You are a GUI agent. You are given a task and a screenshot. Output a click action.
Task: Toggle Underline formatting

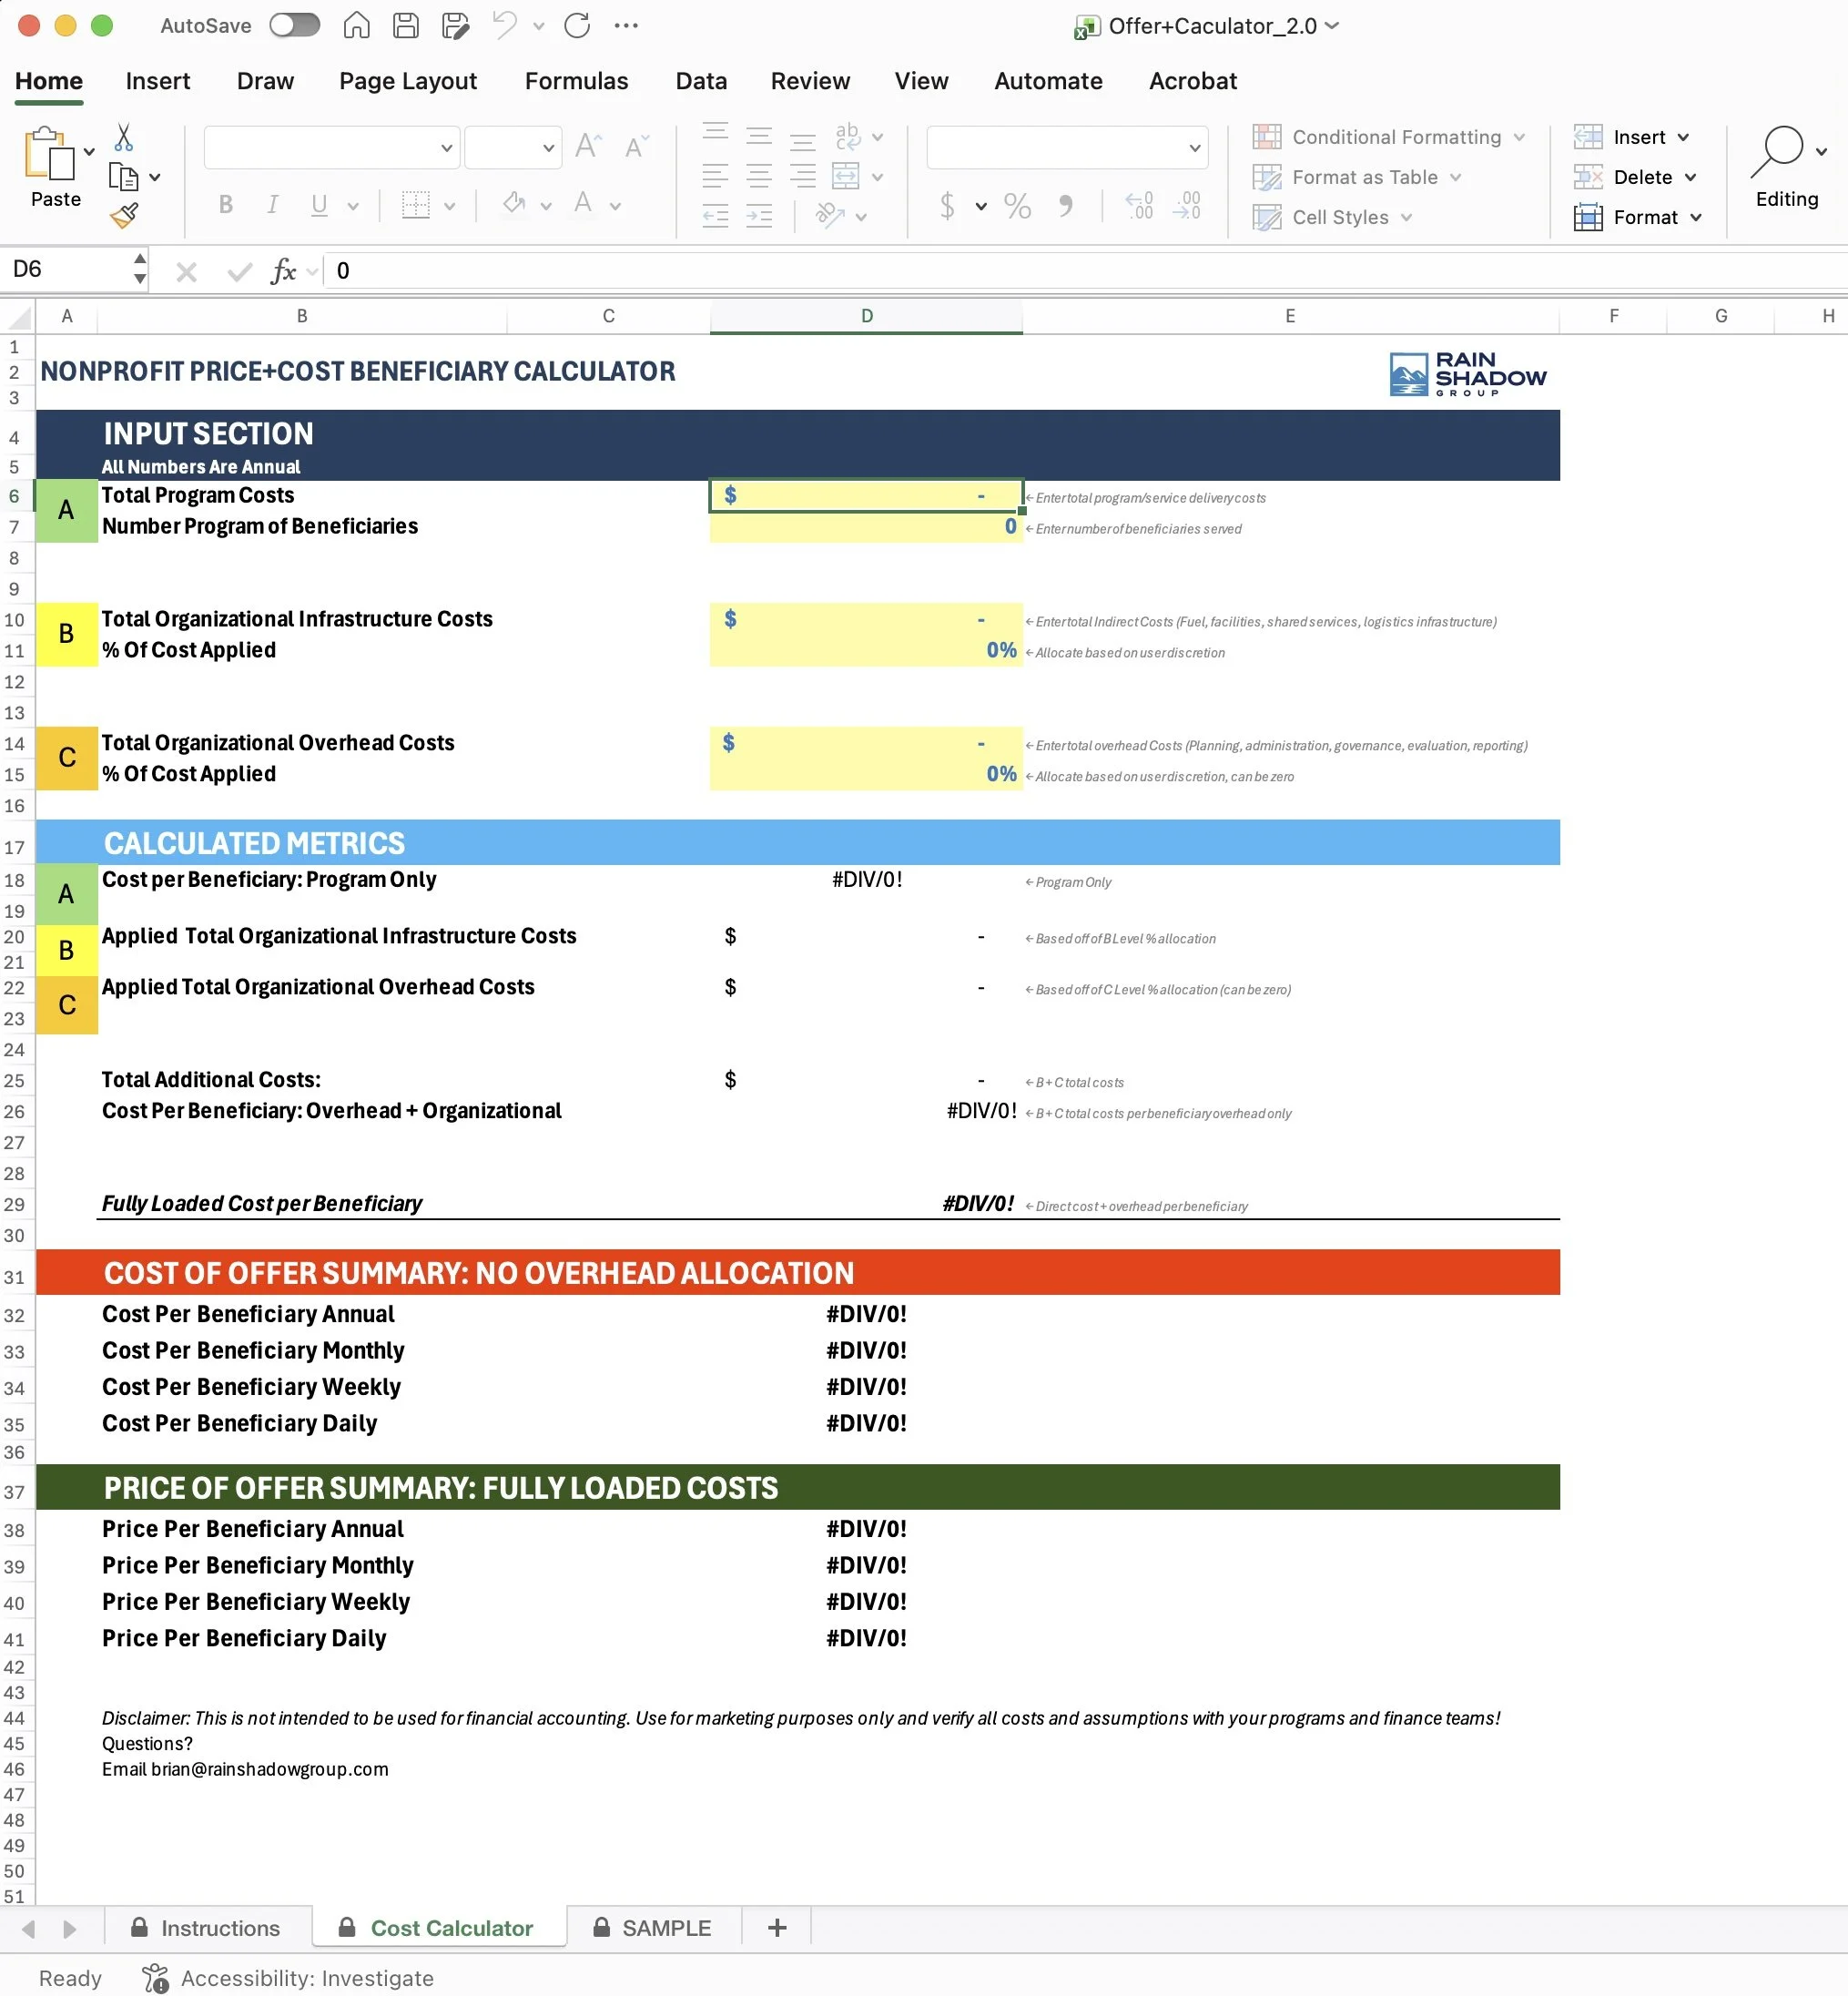(319, 205)
